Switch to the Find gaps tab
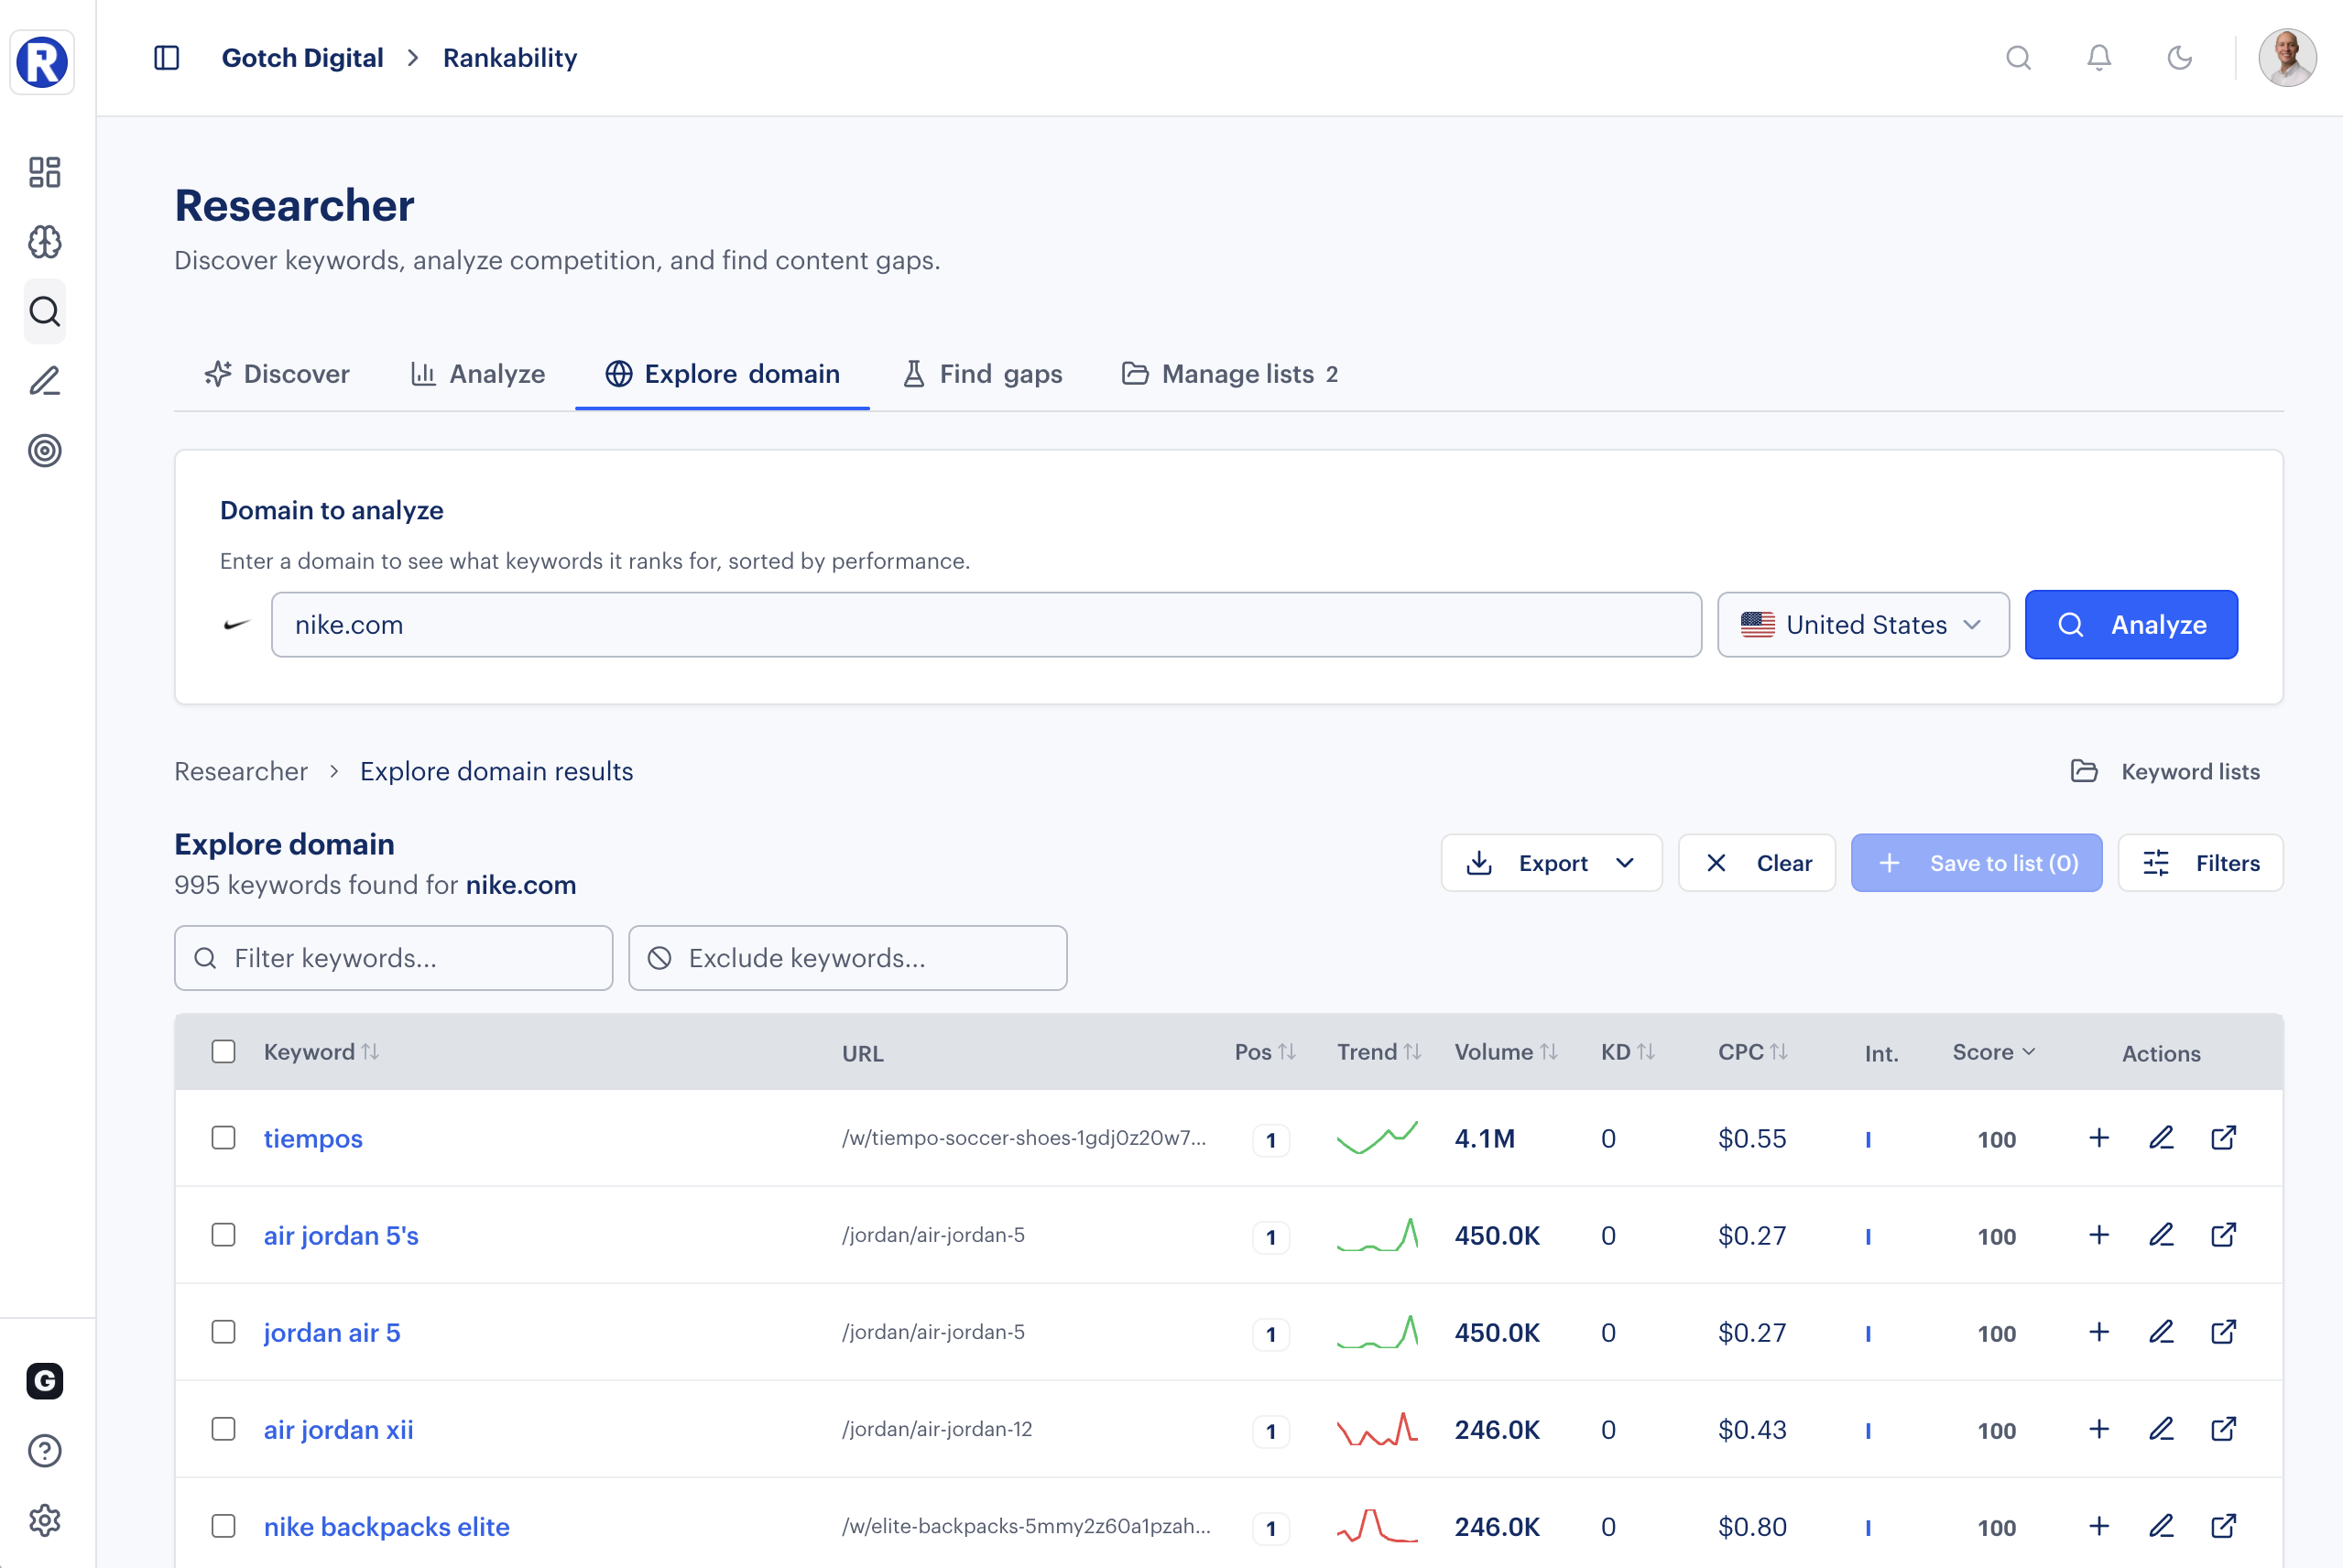 point(982,374)
